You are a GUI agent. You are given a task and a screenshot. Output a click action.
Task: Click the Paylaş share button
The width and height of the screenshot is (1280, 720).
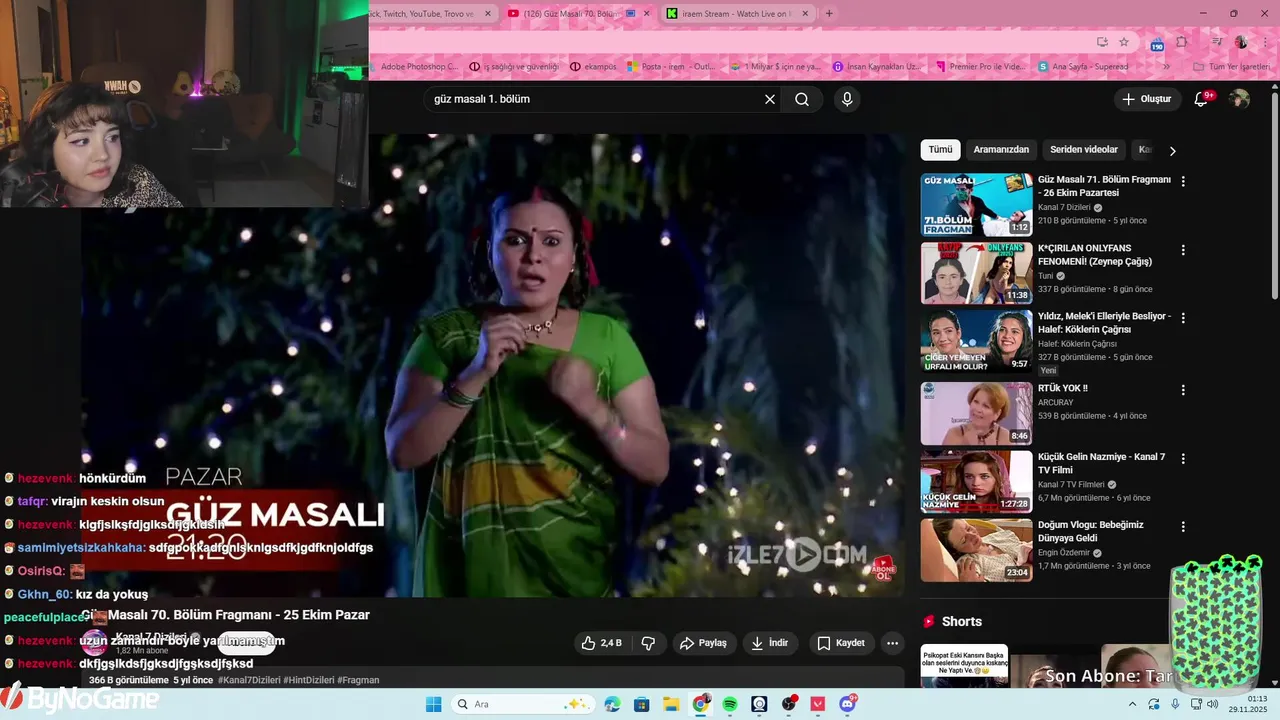703,643
